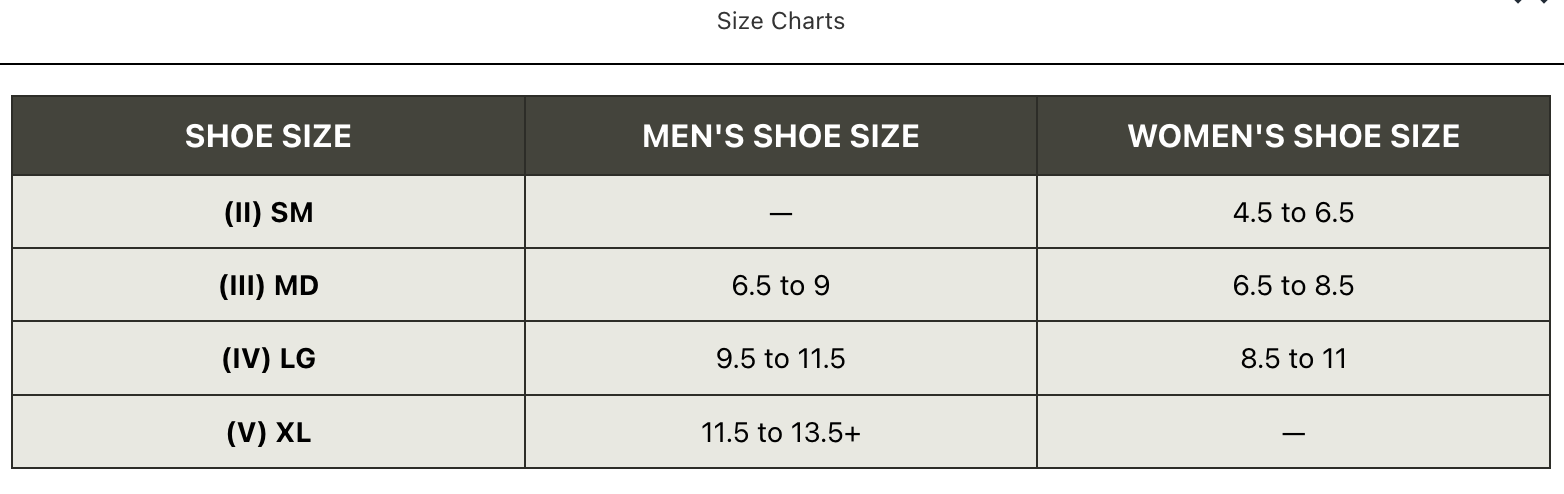Select the (V) XL size label
This screenshot has height=494, width=1564.
coord(268,432)
